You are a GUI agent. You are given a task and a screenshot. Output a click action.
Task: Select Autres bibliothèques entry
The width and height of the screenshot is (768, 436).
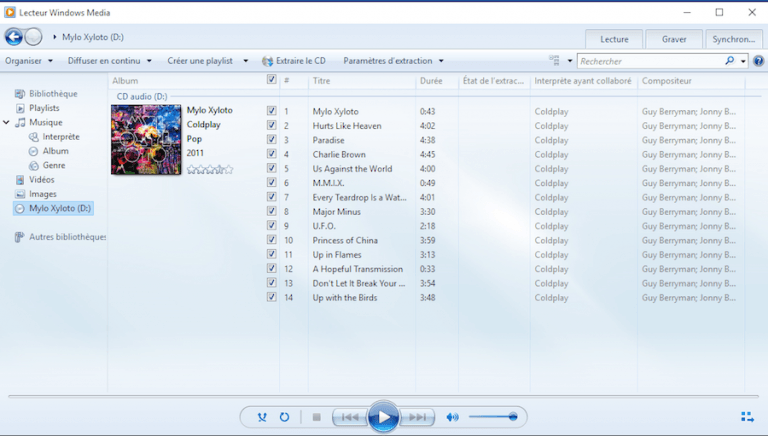[68, 237]
